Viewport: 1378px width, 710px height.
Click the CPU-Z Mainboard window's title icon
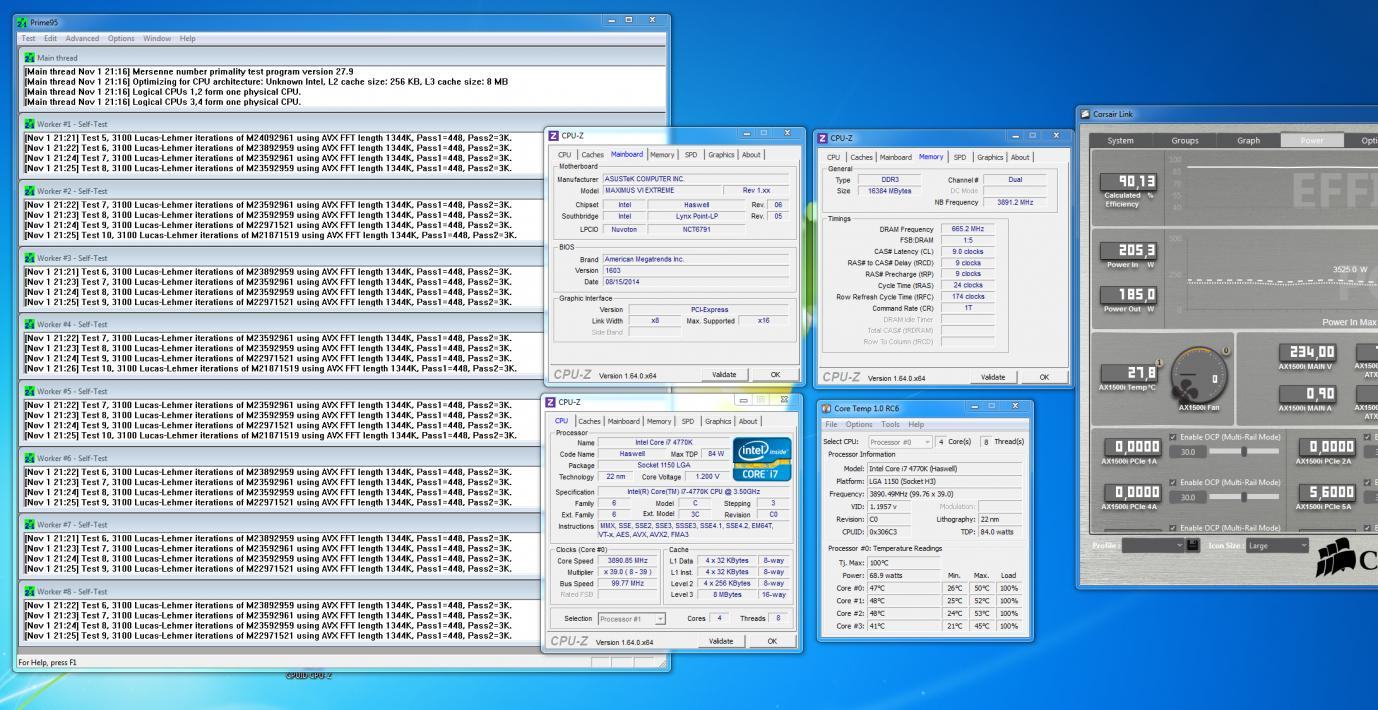[x=553, y=135]
